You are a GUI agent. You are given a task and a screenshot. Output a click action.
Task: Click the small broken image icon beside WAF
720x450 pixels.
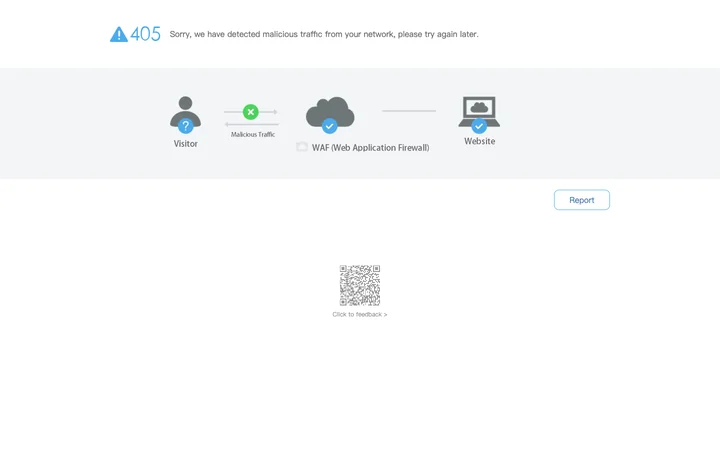pos(302,146)
